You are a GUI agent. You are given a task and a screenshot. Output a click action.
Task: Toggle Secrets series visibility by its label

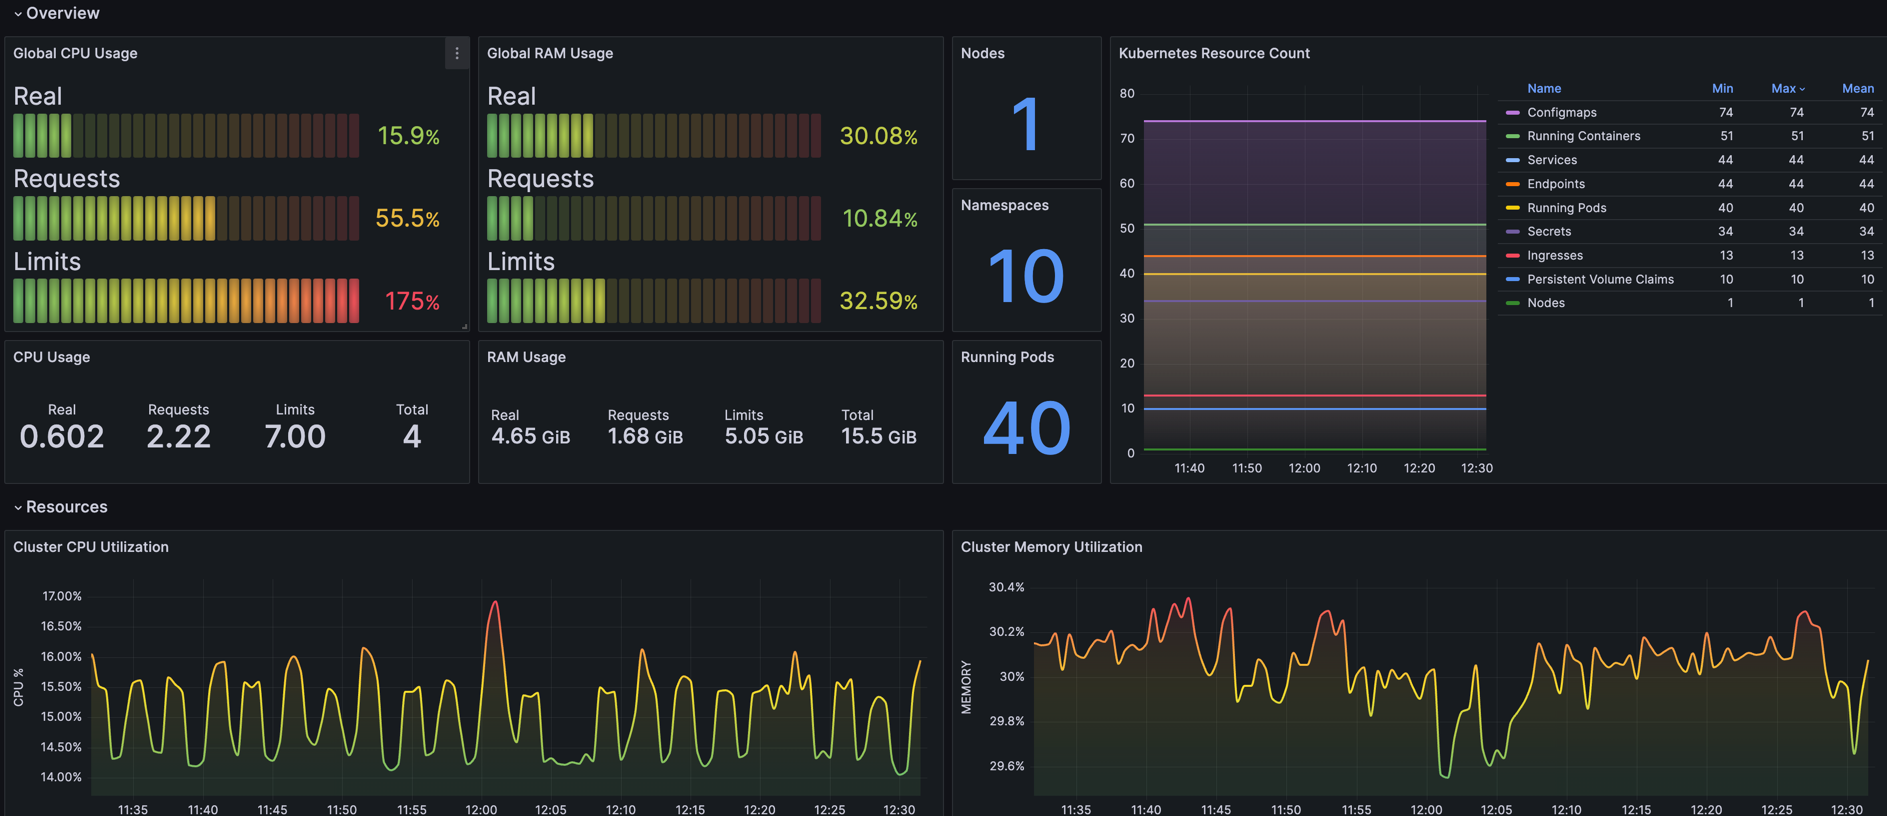coord(1549,232)
